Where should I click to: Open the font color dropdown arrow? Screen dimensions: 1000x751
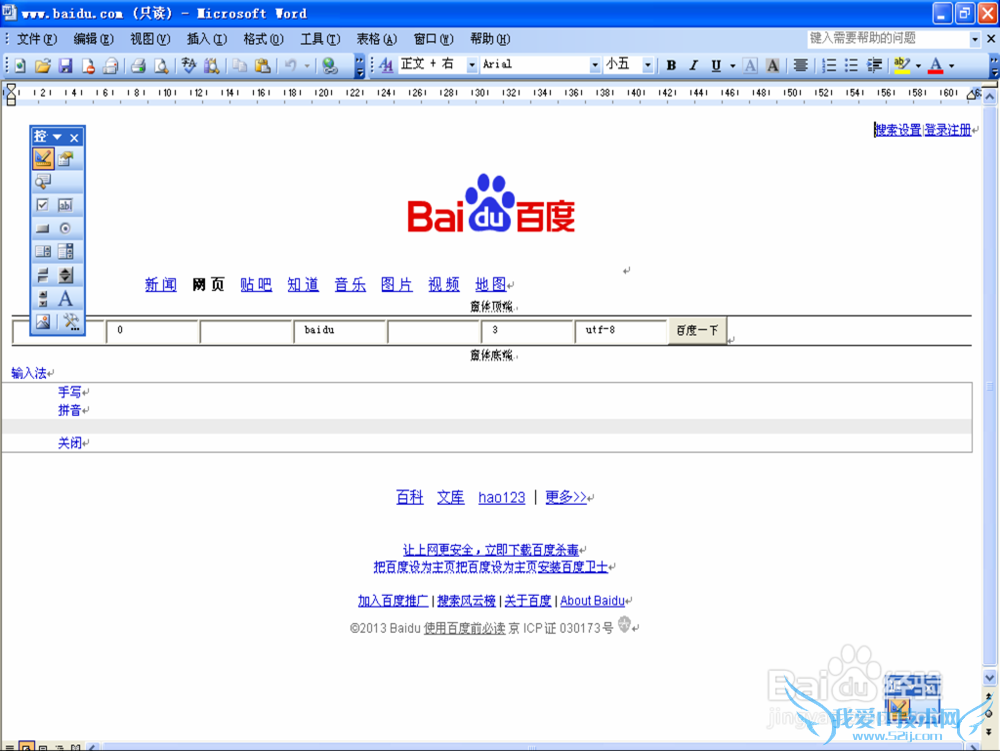pyautogui.click(x=952, y=65)
